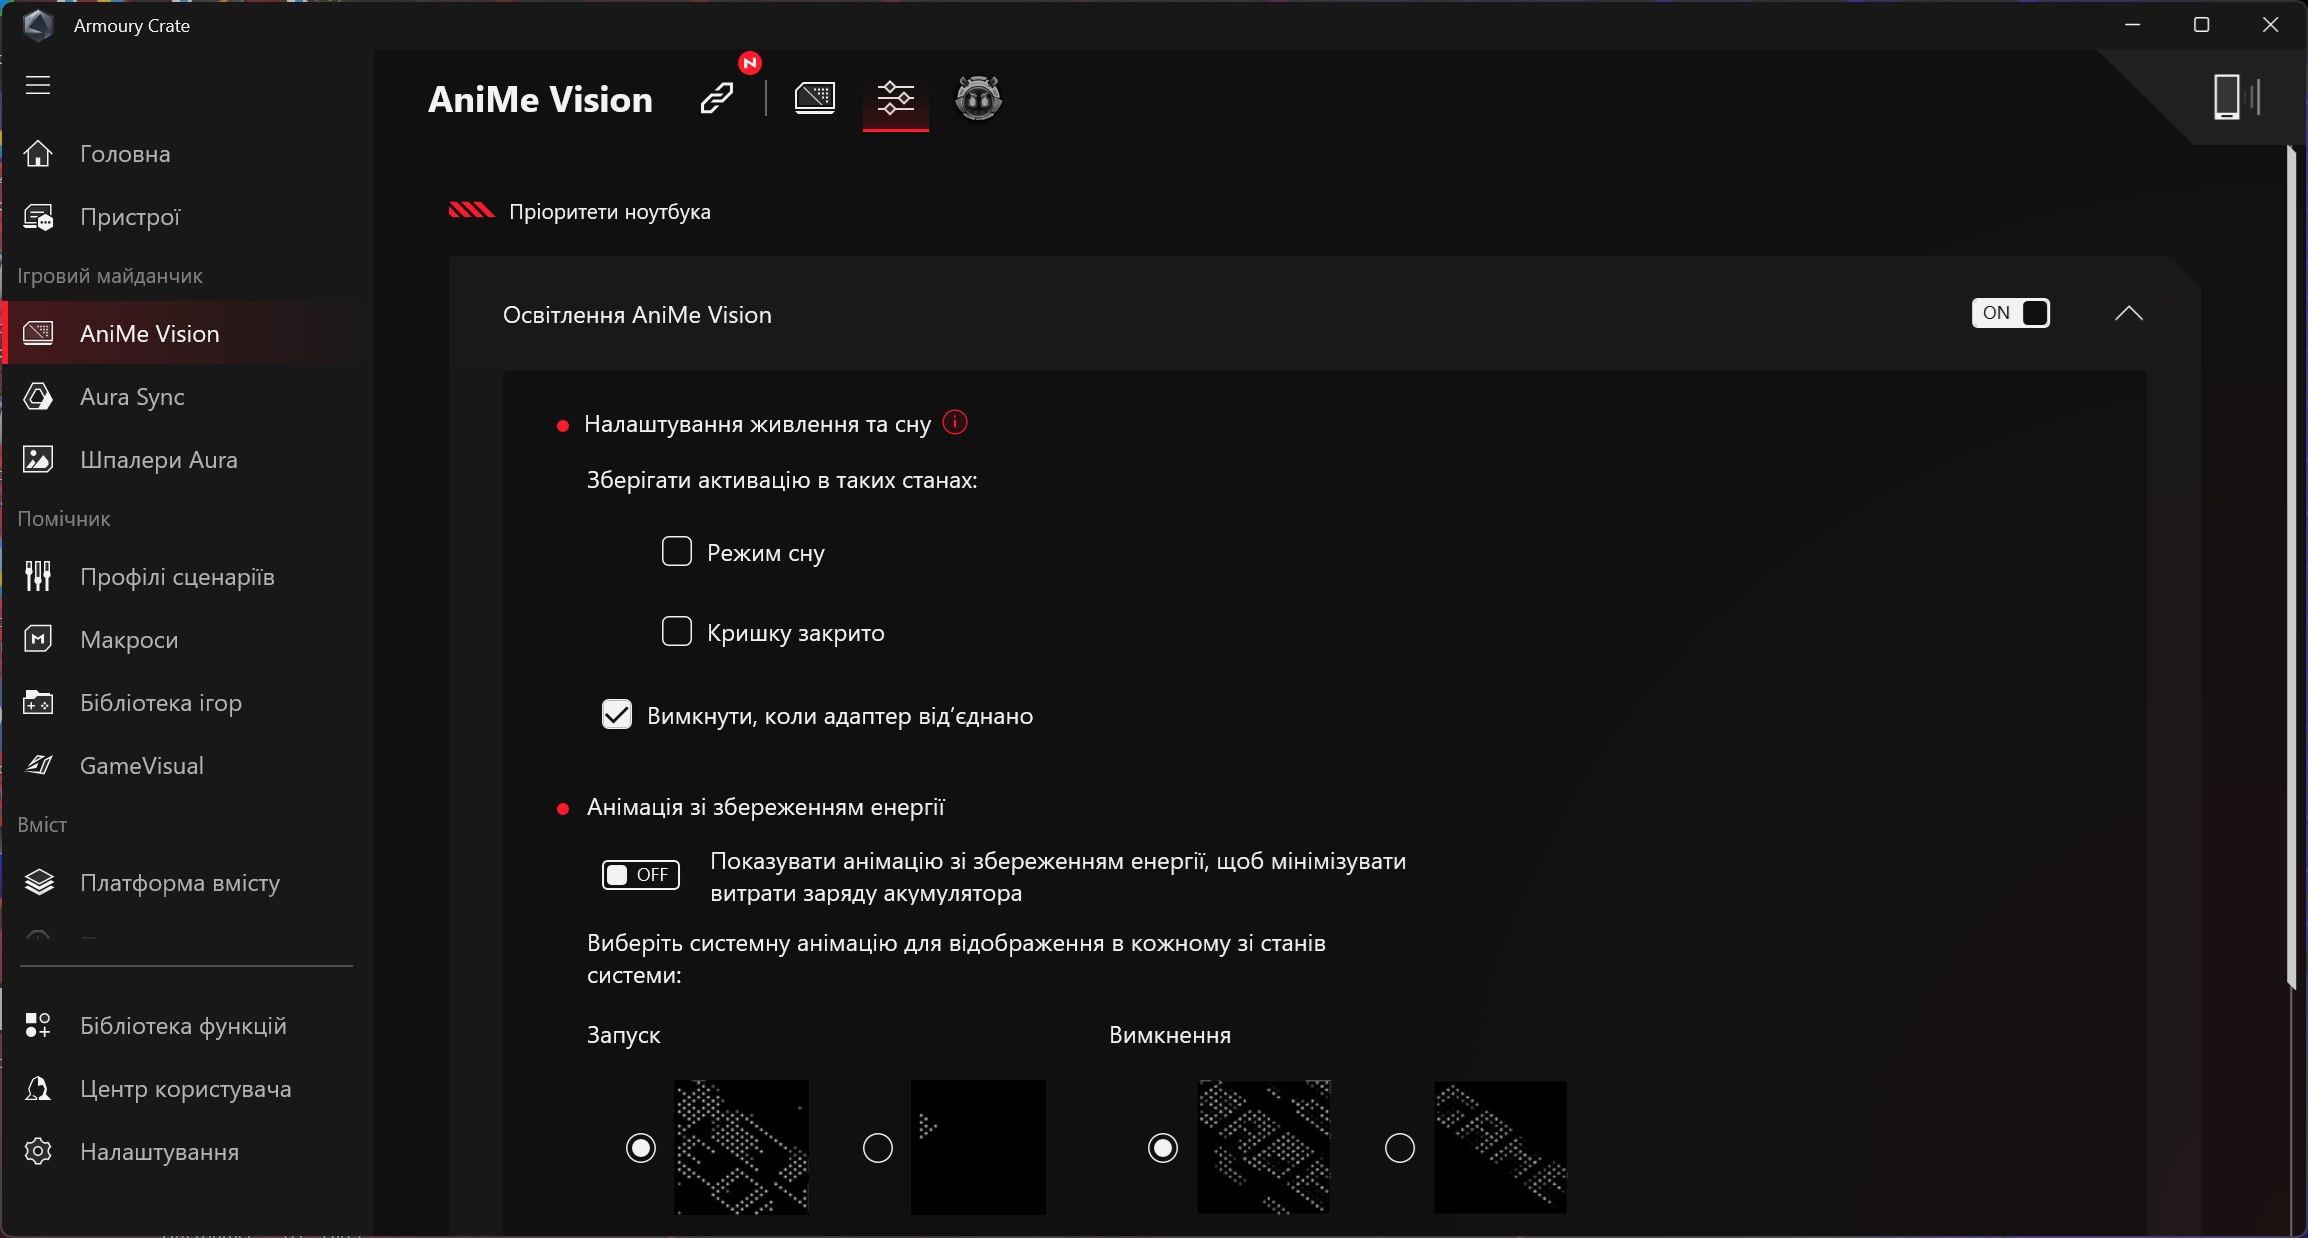The image size is (2308, 1238).
Task: Turn off the Освітлення AniMe Vision switch
Action: click(2010, 313)
